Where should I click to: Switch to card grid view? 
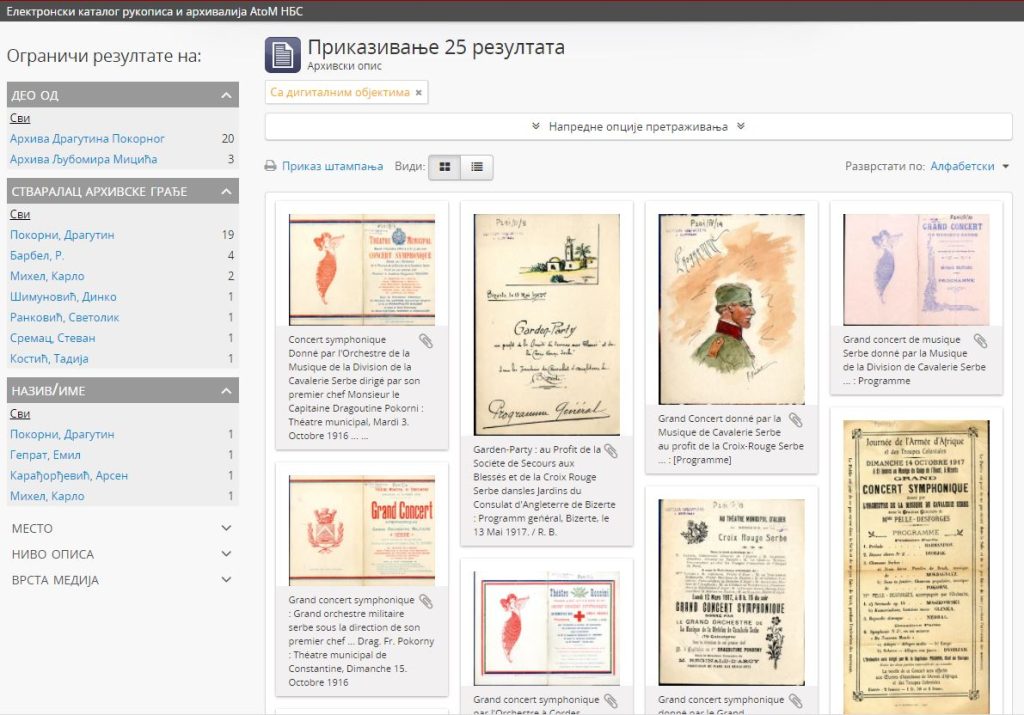(445, 167)
